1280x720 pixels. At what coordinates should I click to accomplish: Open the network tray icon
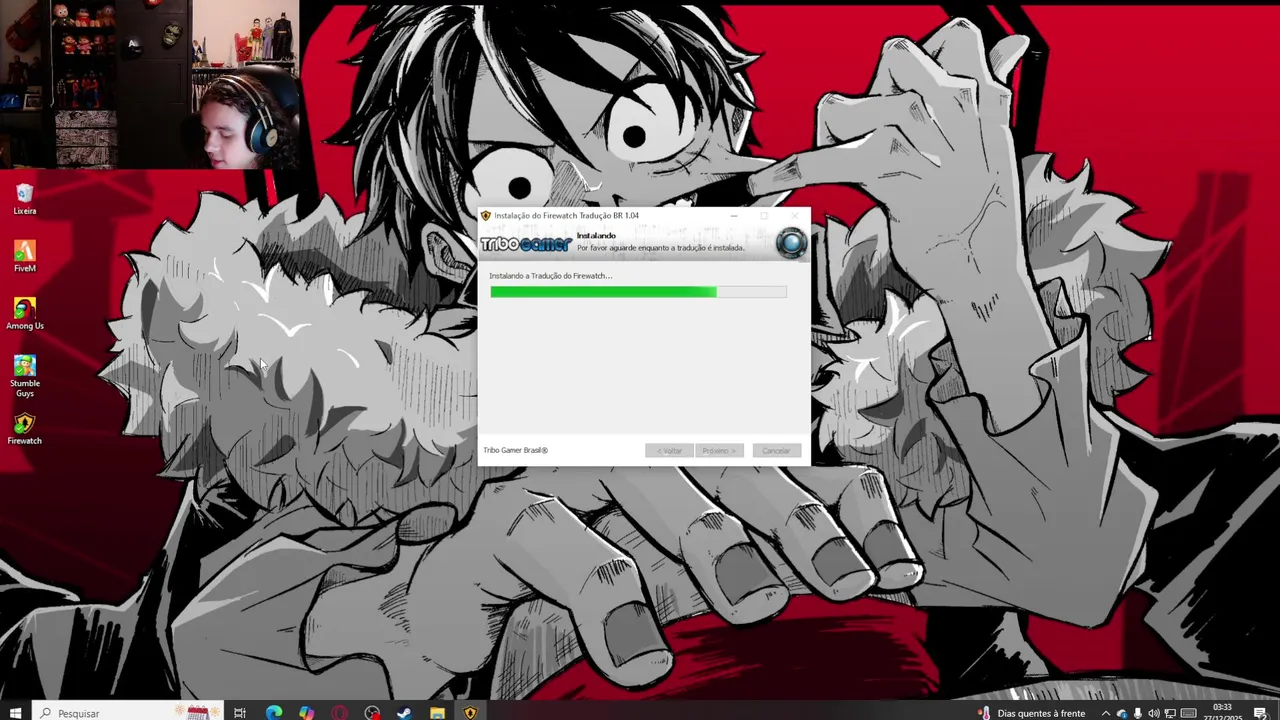tap(1170, 713)
